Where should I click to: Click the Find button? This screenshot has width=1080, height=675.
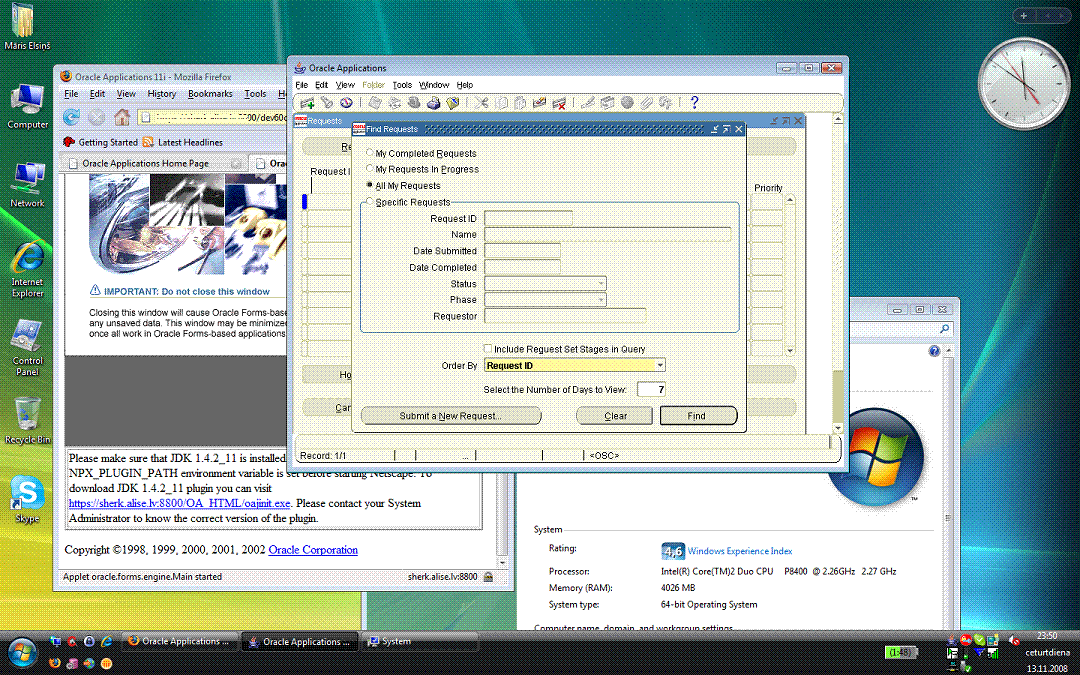point(697,416)
